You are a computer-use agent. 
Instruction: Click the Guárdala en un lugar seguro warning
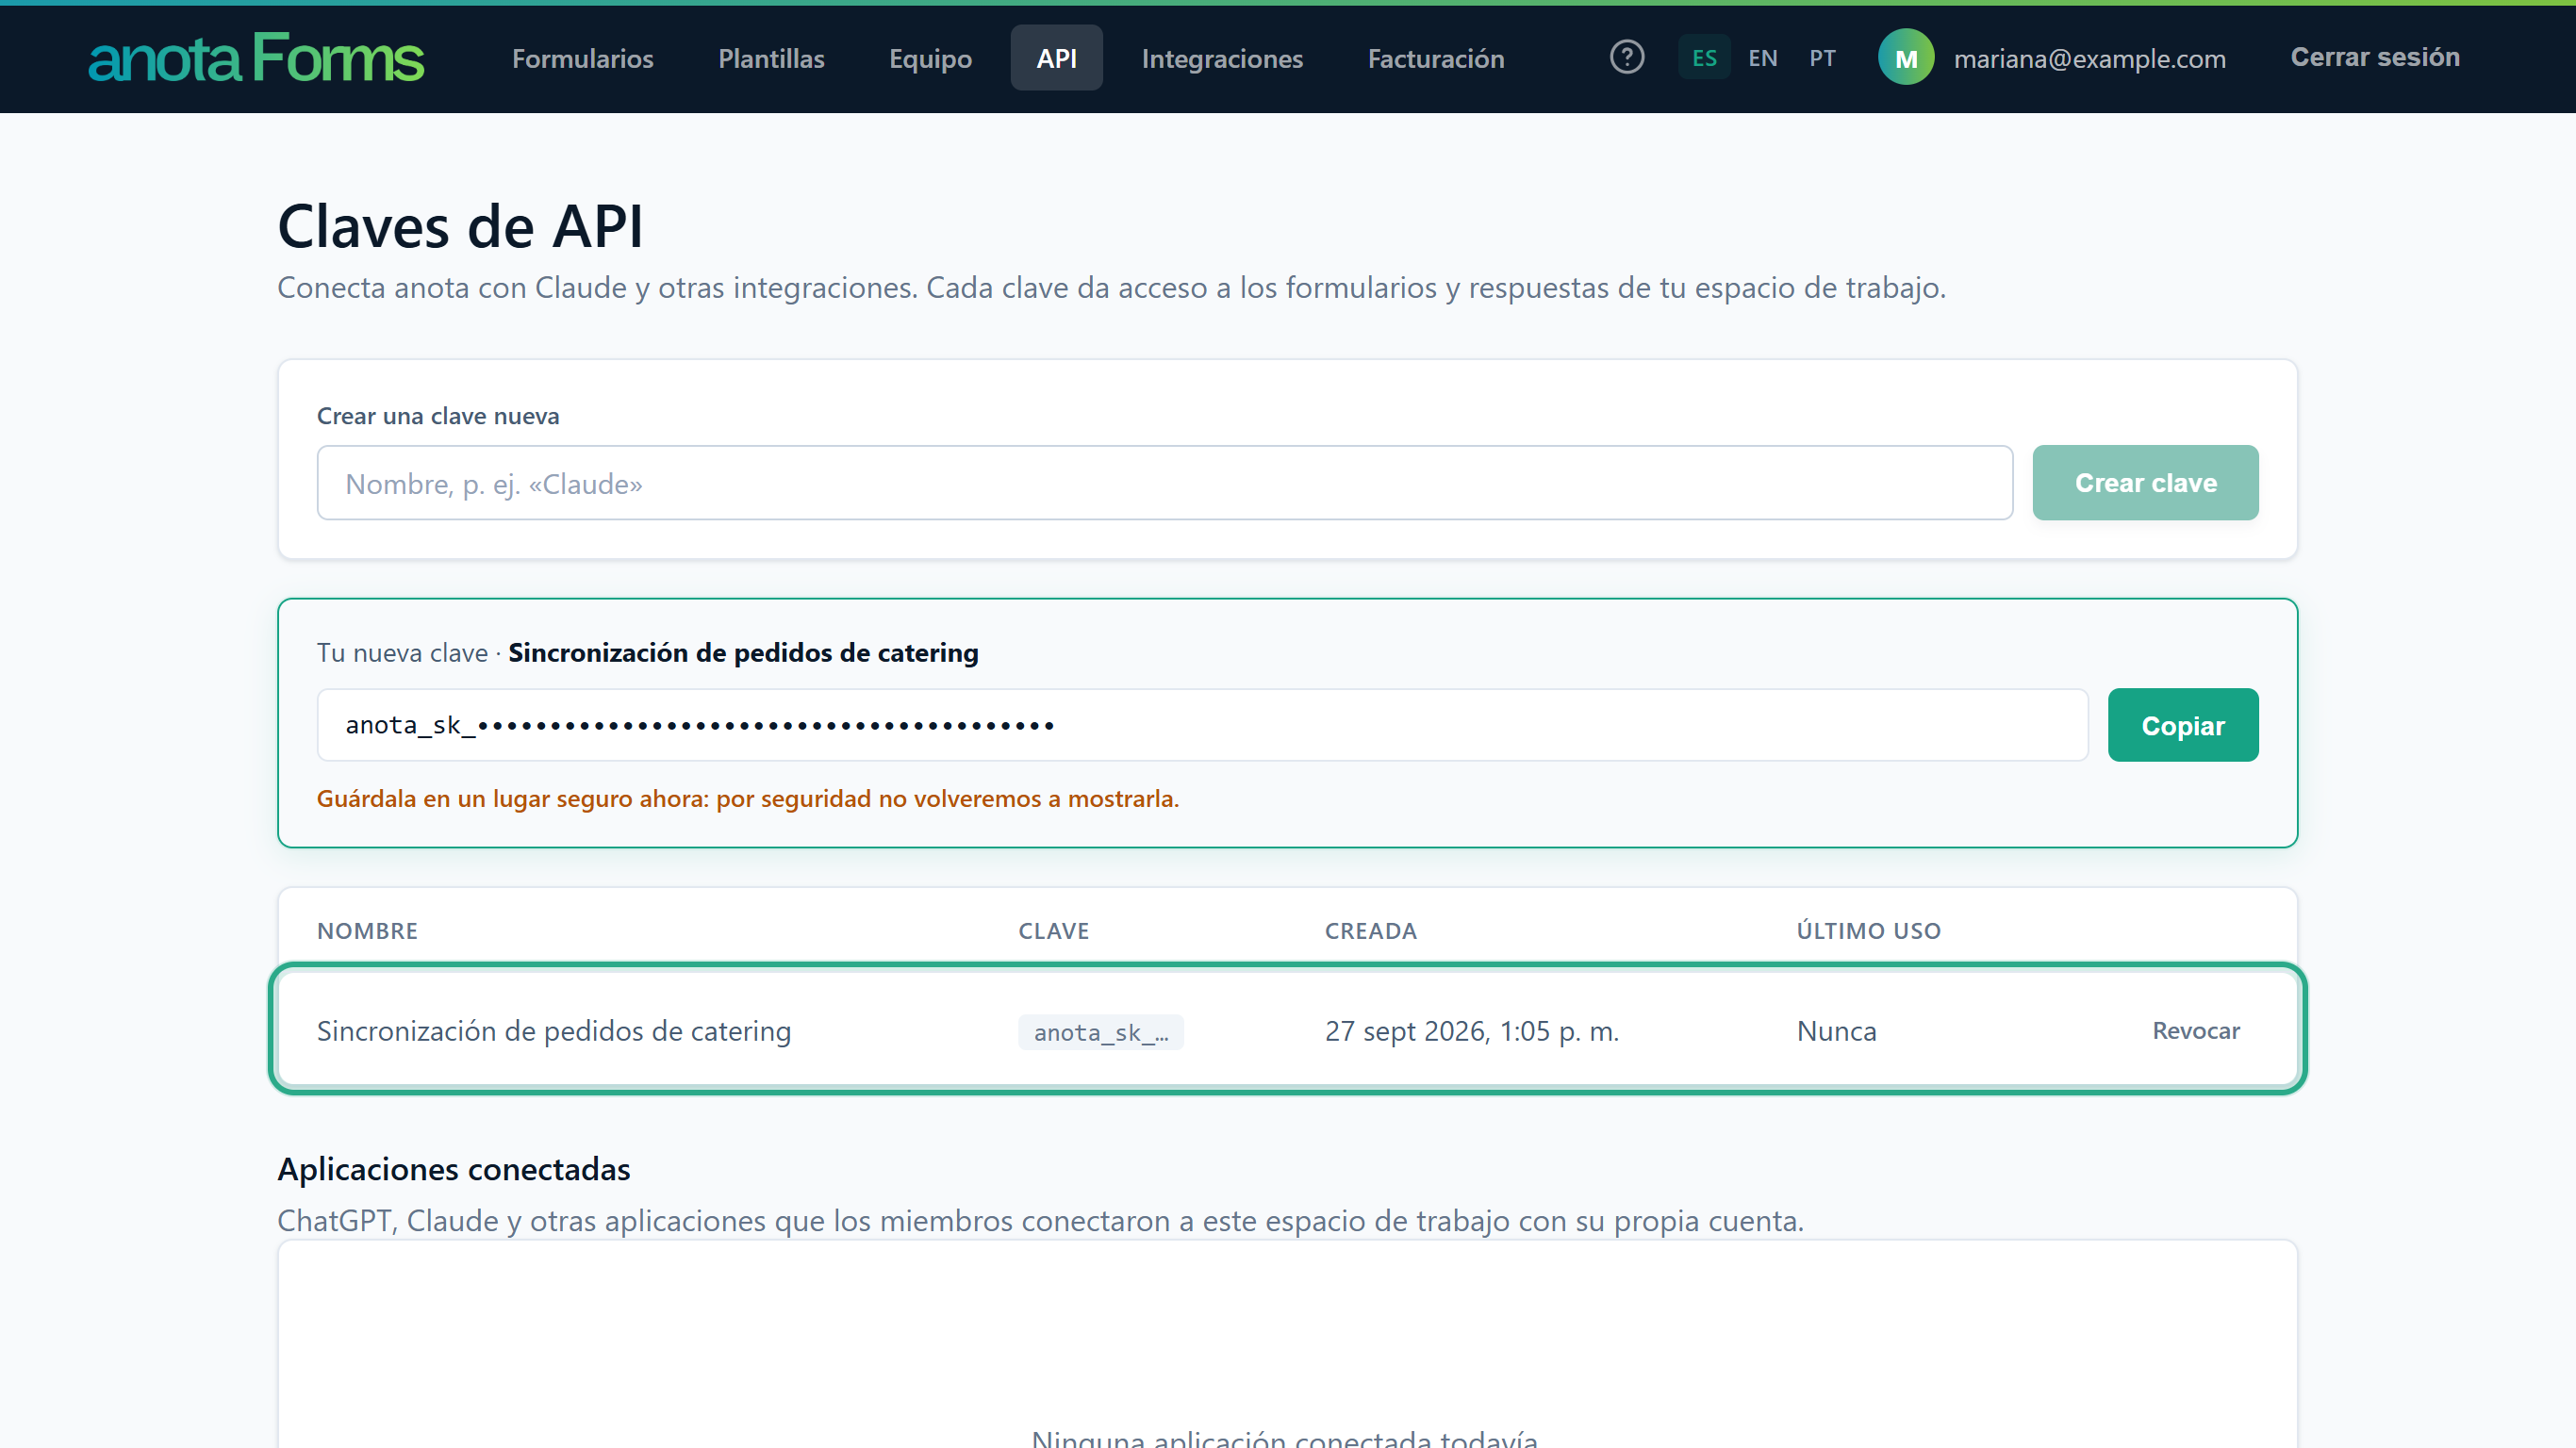[748, 798]
